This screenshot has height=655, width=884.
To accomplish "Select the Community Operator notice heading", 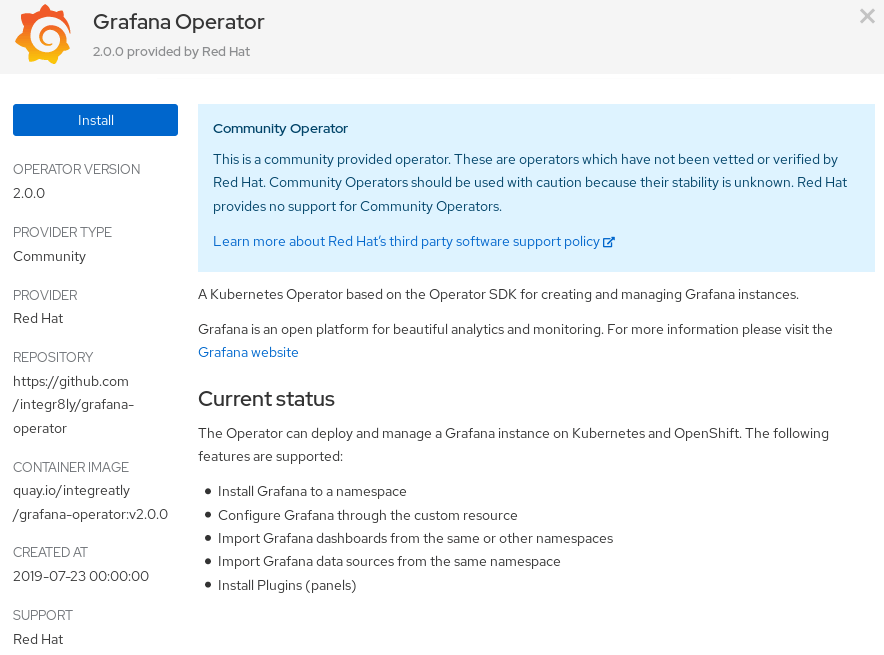I will pos(280,128).
